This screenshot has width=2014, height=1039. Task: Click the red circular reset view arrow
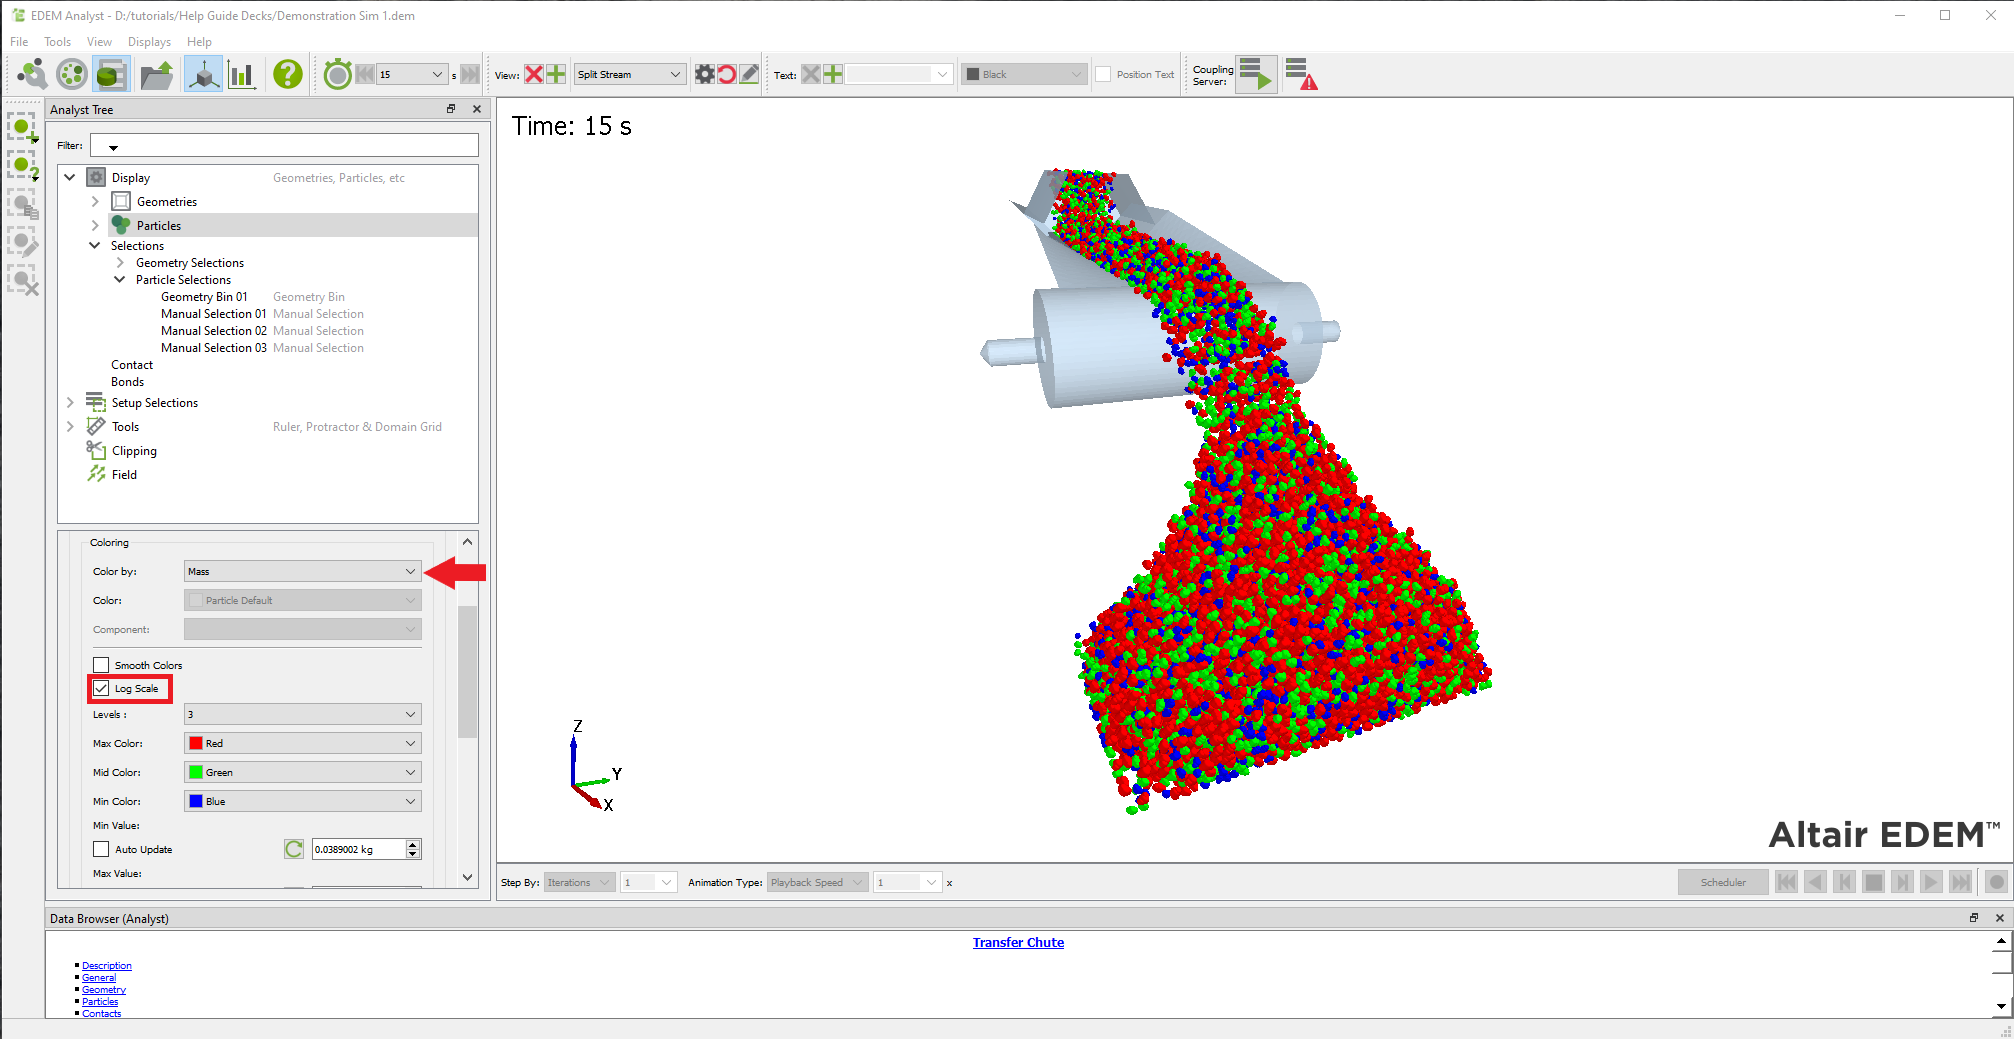click(727, 74)
